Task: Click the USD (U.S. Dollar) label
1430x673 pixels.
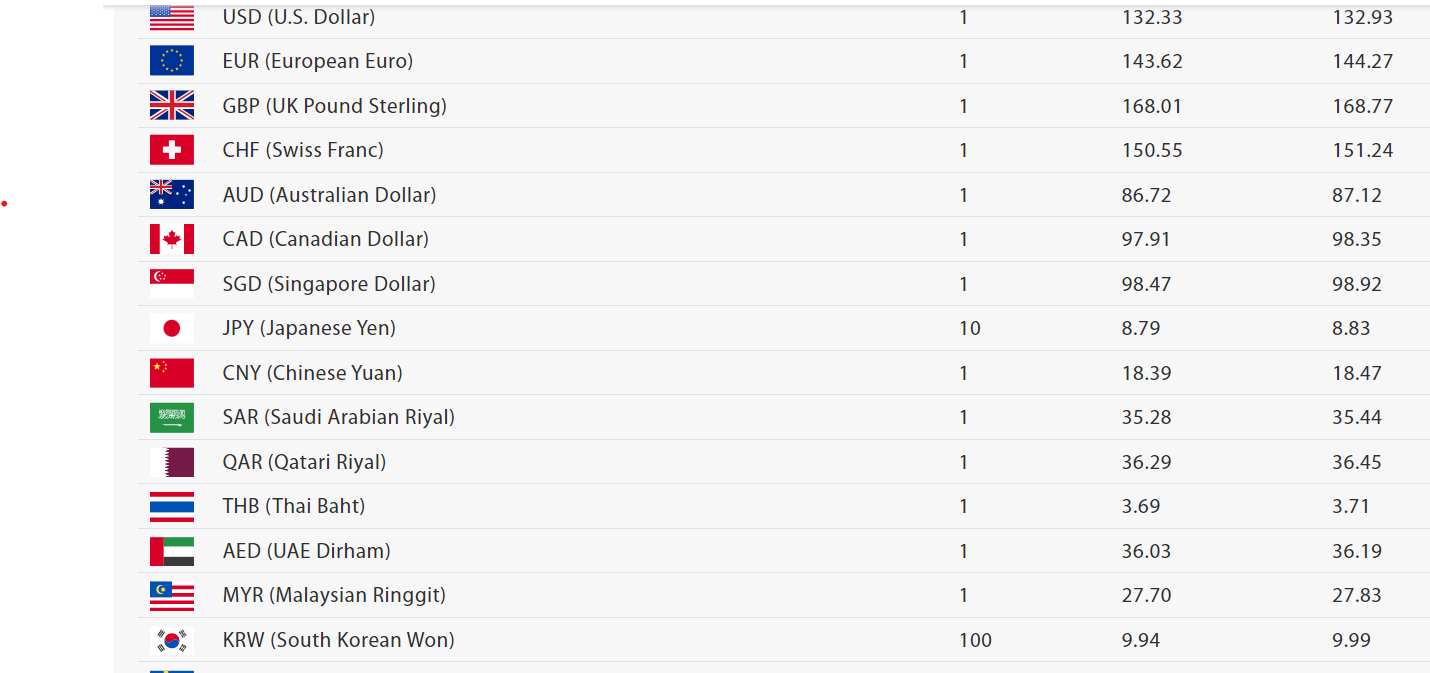Action: click(299, 17)
